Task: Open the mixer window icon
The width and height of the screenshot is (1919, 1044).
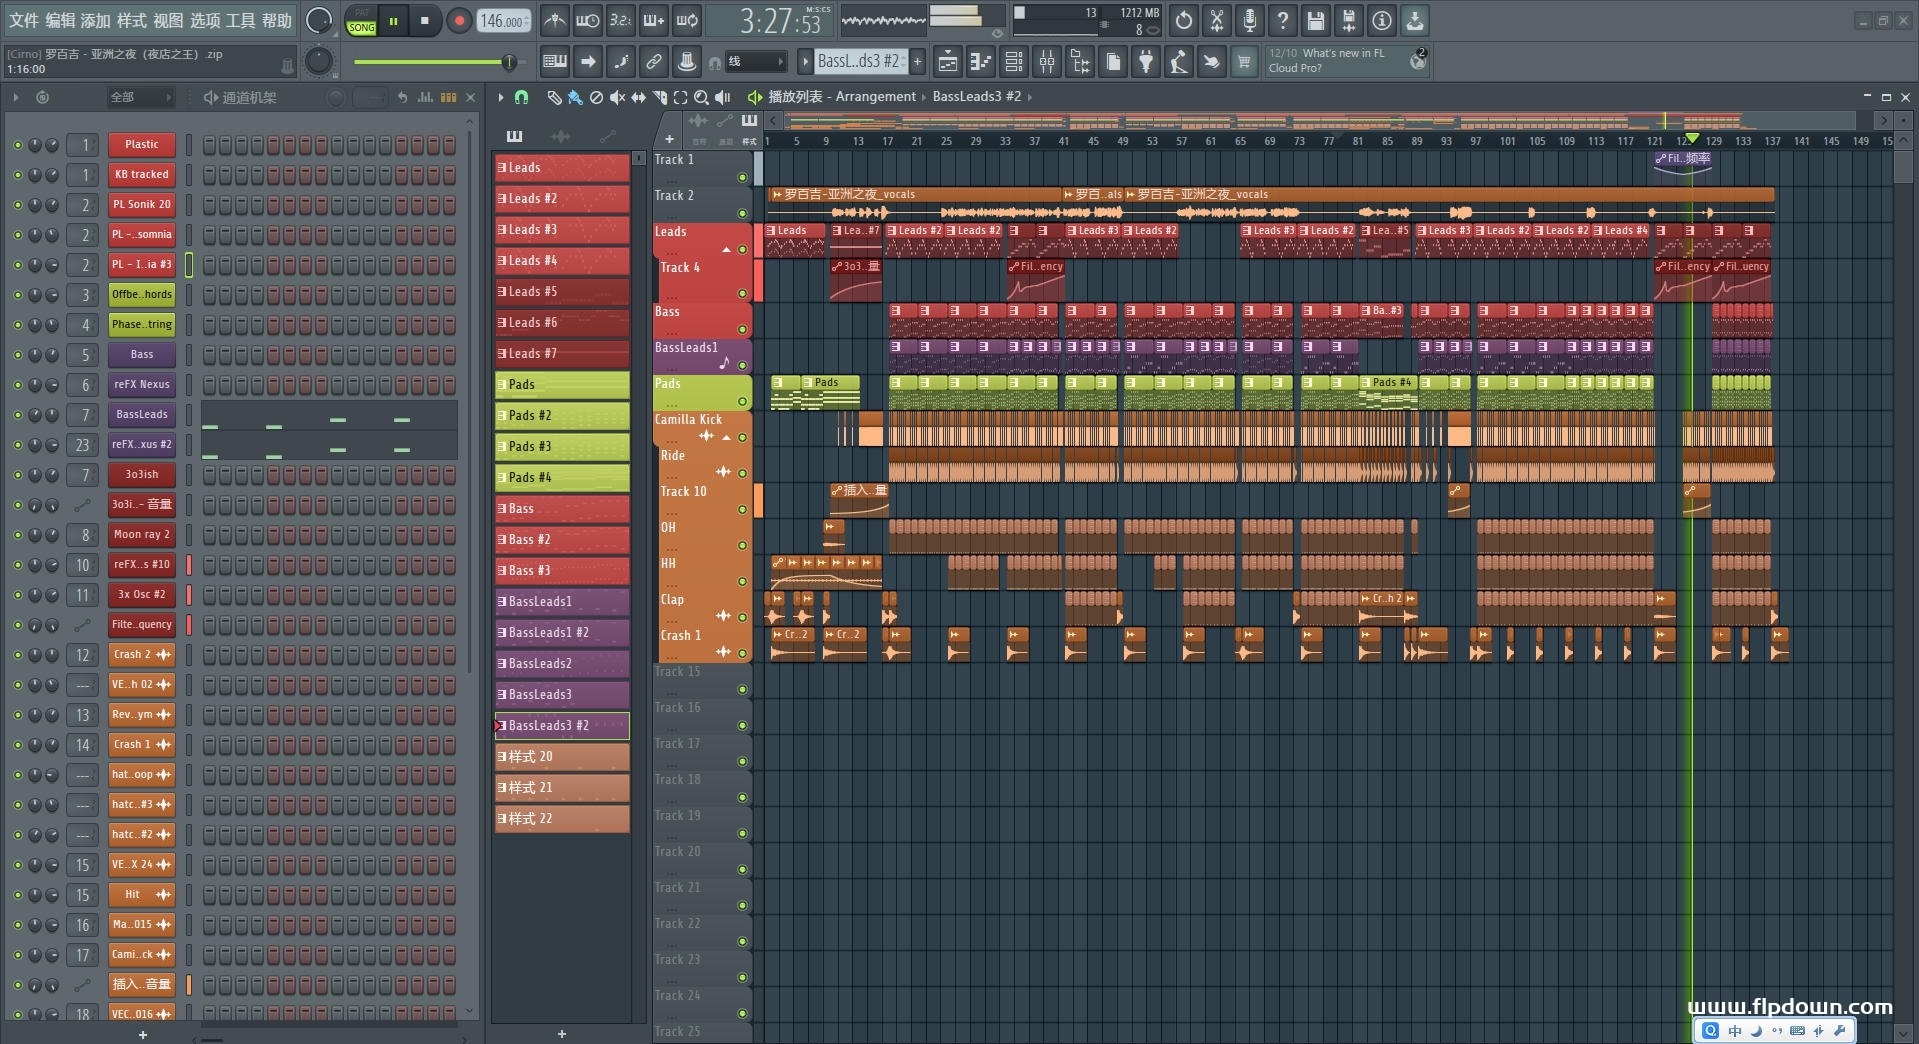Action: coord(1047,62)
